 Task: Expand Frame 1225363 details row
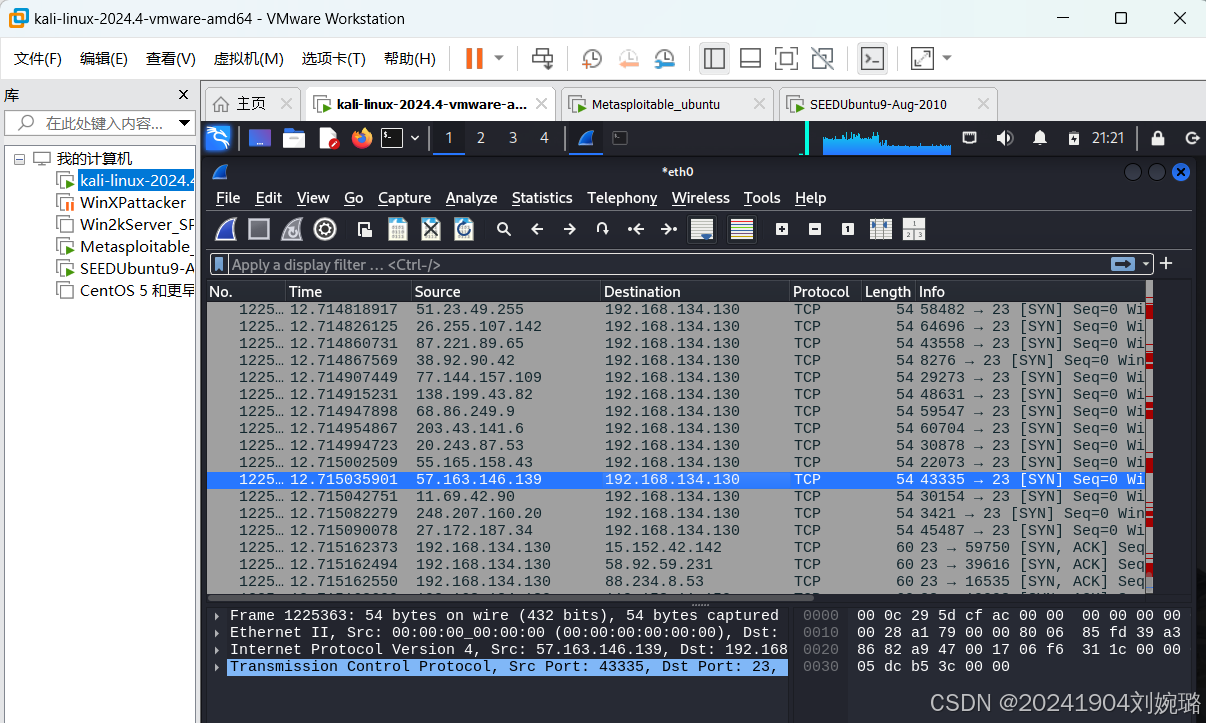[x=218, y=616]
